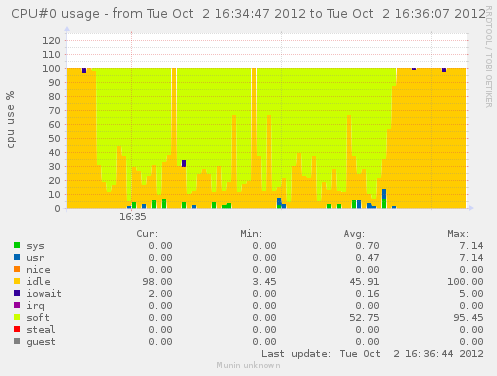Screen dimensions: 497x376
Task: Click the lime soft legend swatch
Action: [x=17, y=317]
